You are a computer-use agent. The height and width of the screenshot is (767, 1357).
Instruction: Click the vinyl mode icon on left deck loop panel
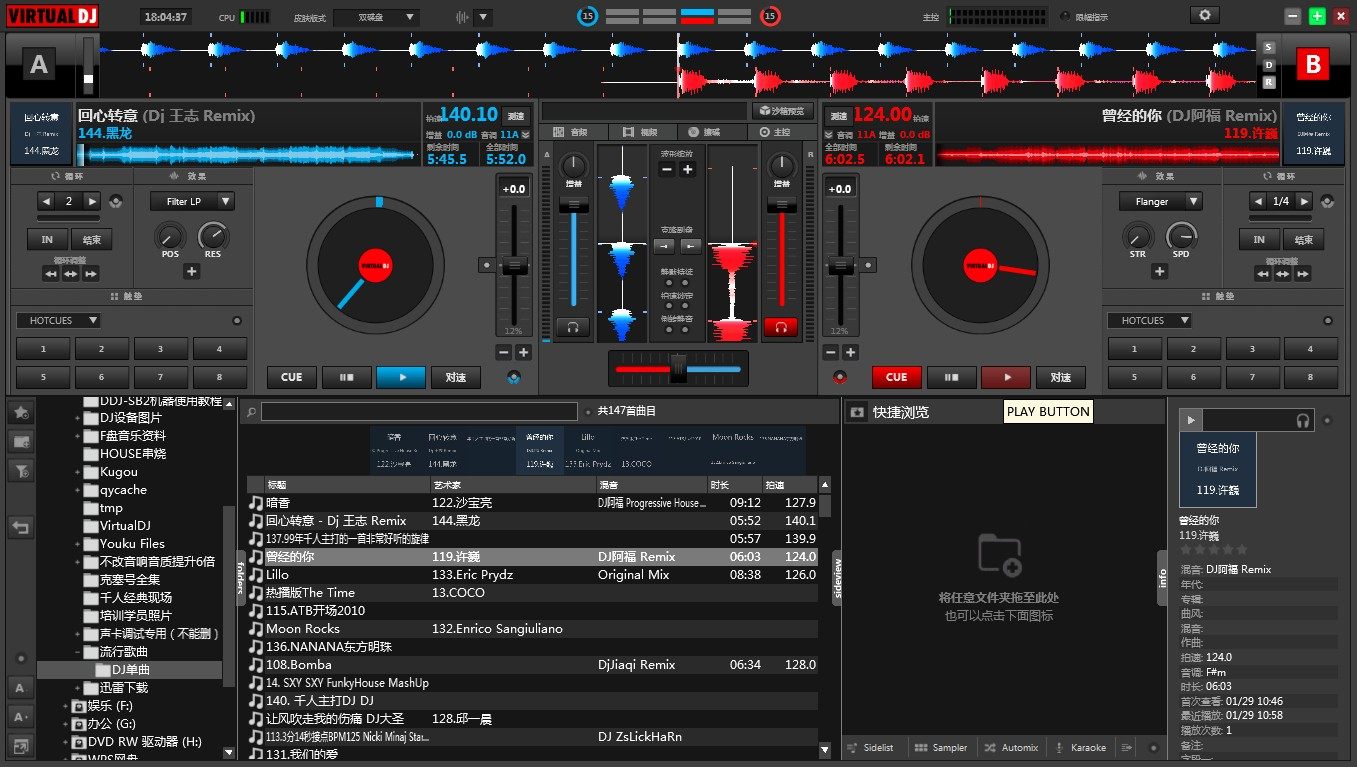115,201
